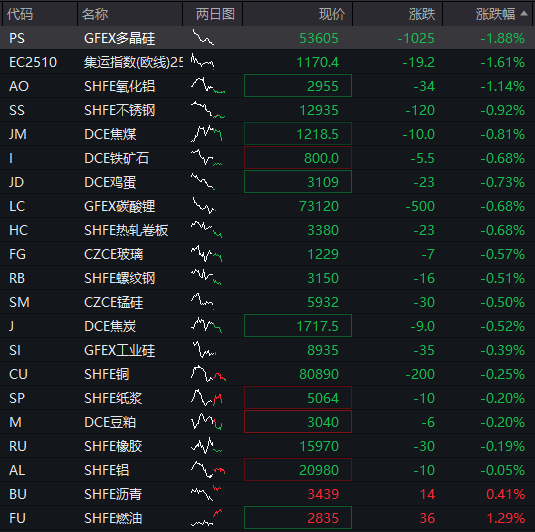Select the JM contract code
The height and width of the screenshot is (532, 535).
coord(18,134)
